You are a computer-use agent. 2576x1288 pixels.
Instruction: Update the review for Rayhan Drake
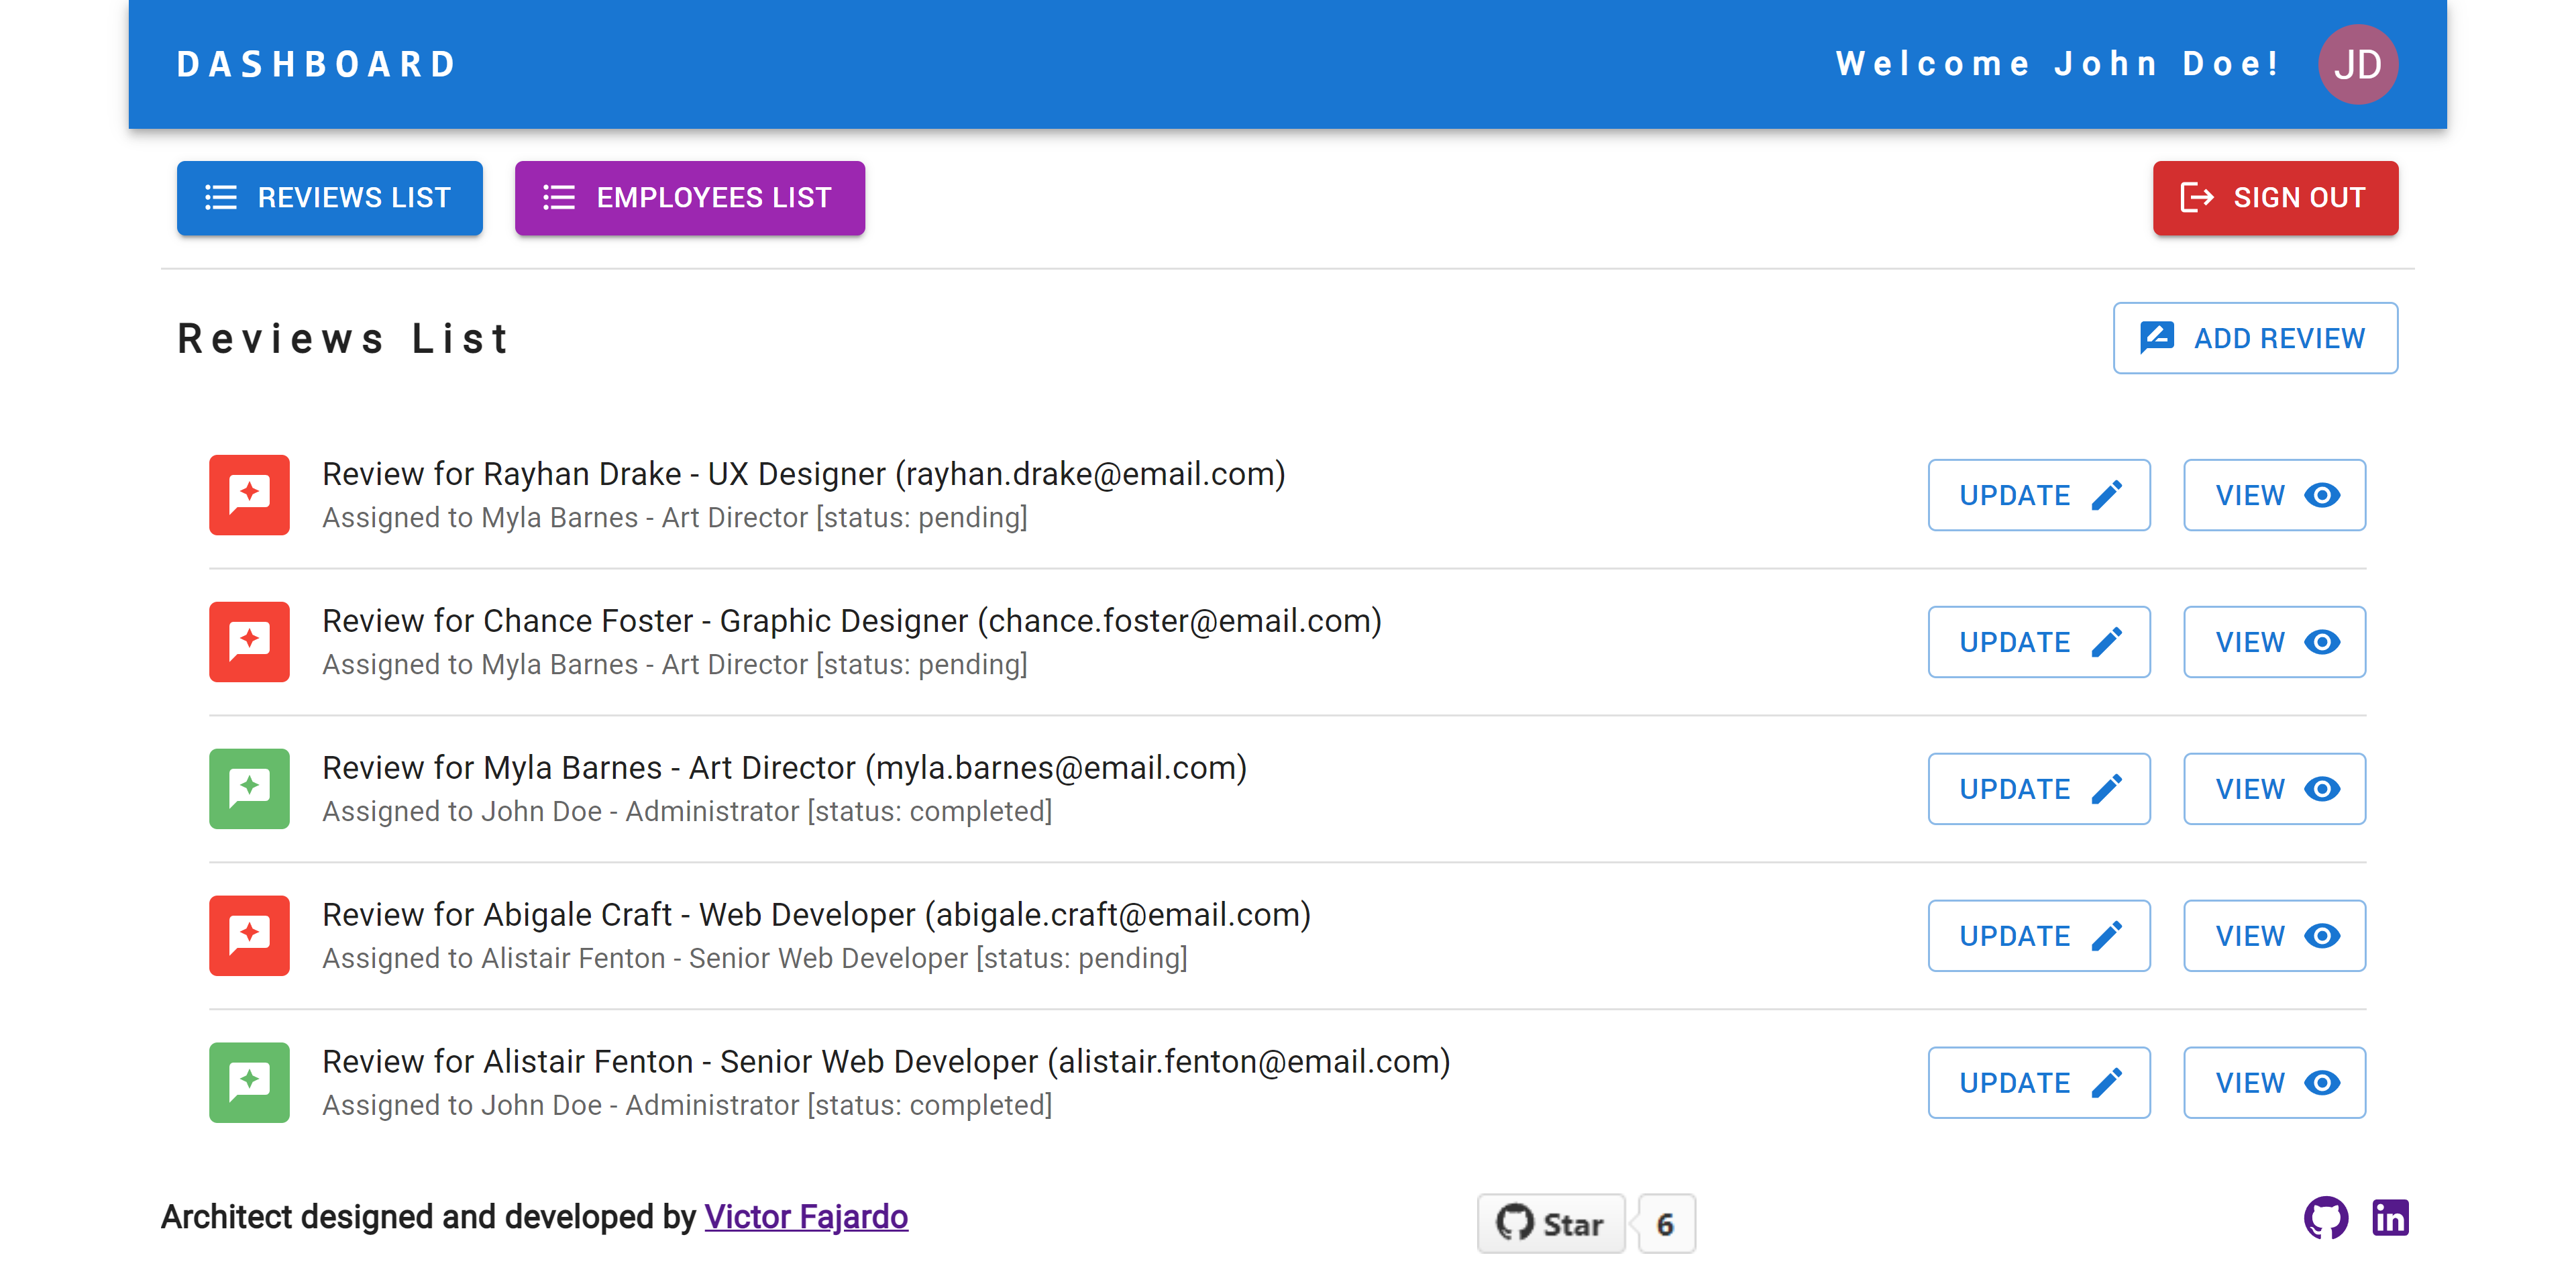click(2038, 495)
